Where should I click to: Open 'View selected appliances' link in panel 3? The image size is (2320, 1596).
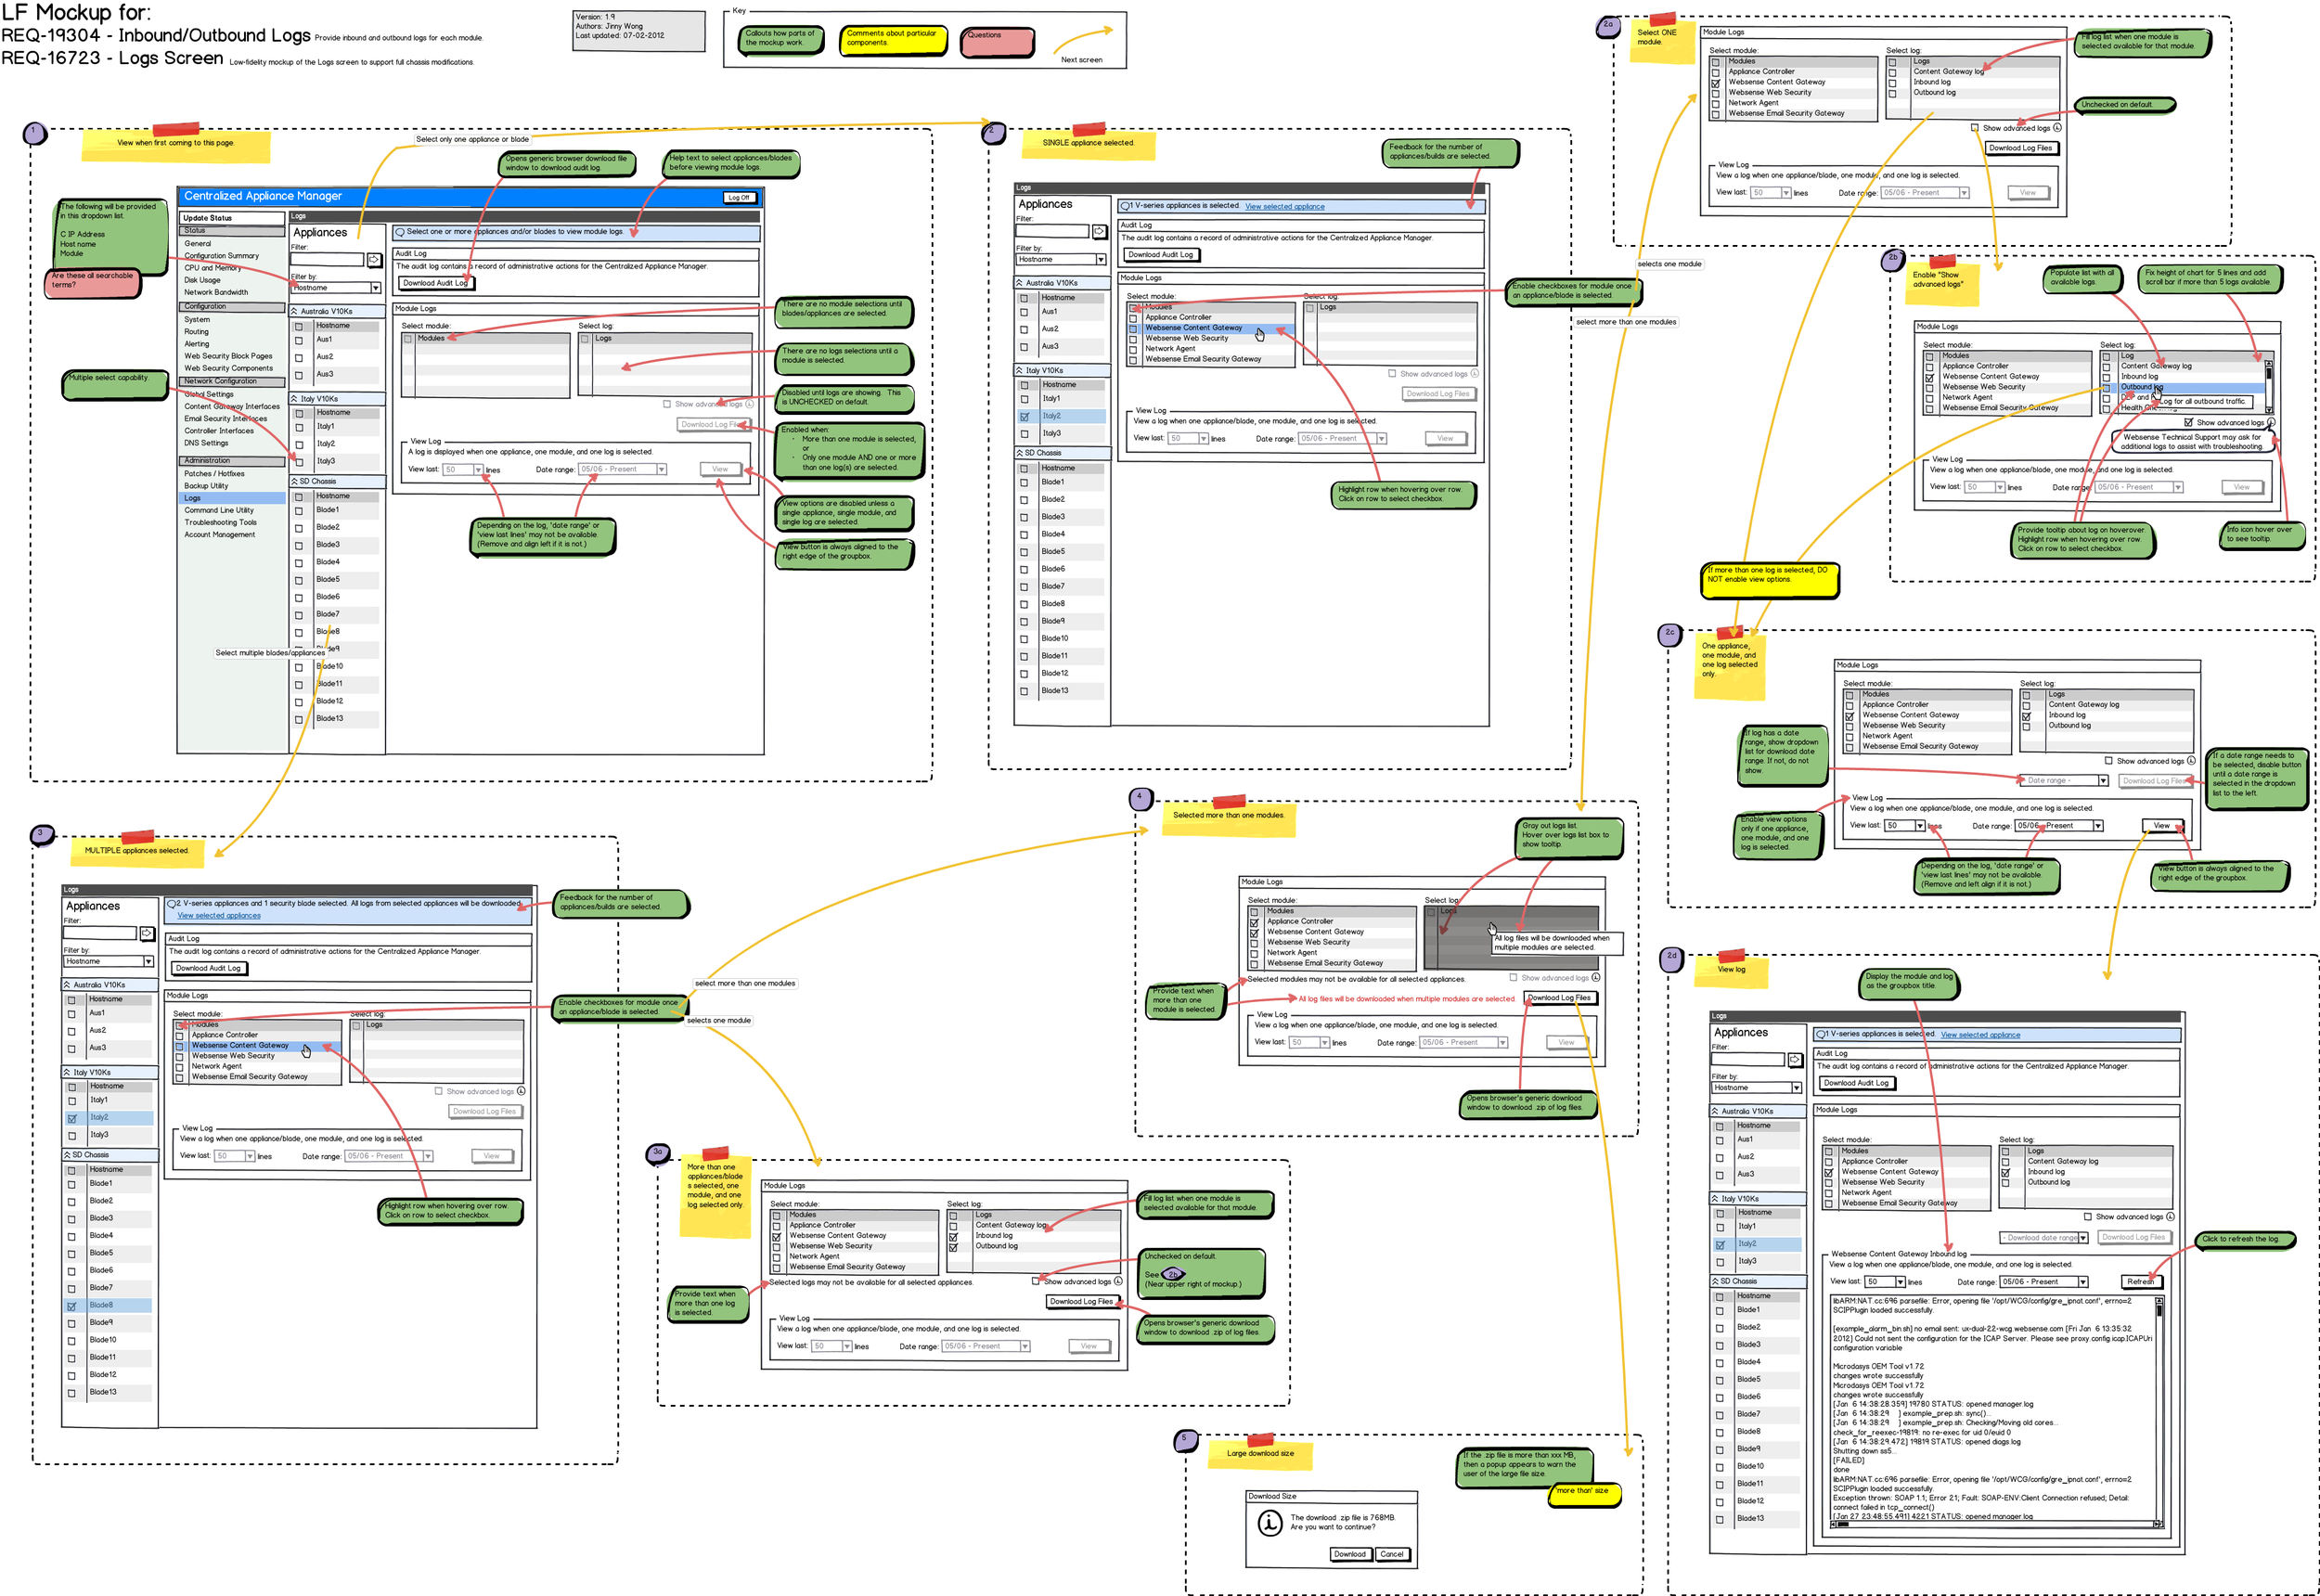pyautogui.click(x=219, y=916)
